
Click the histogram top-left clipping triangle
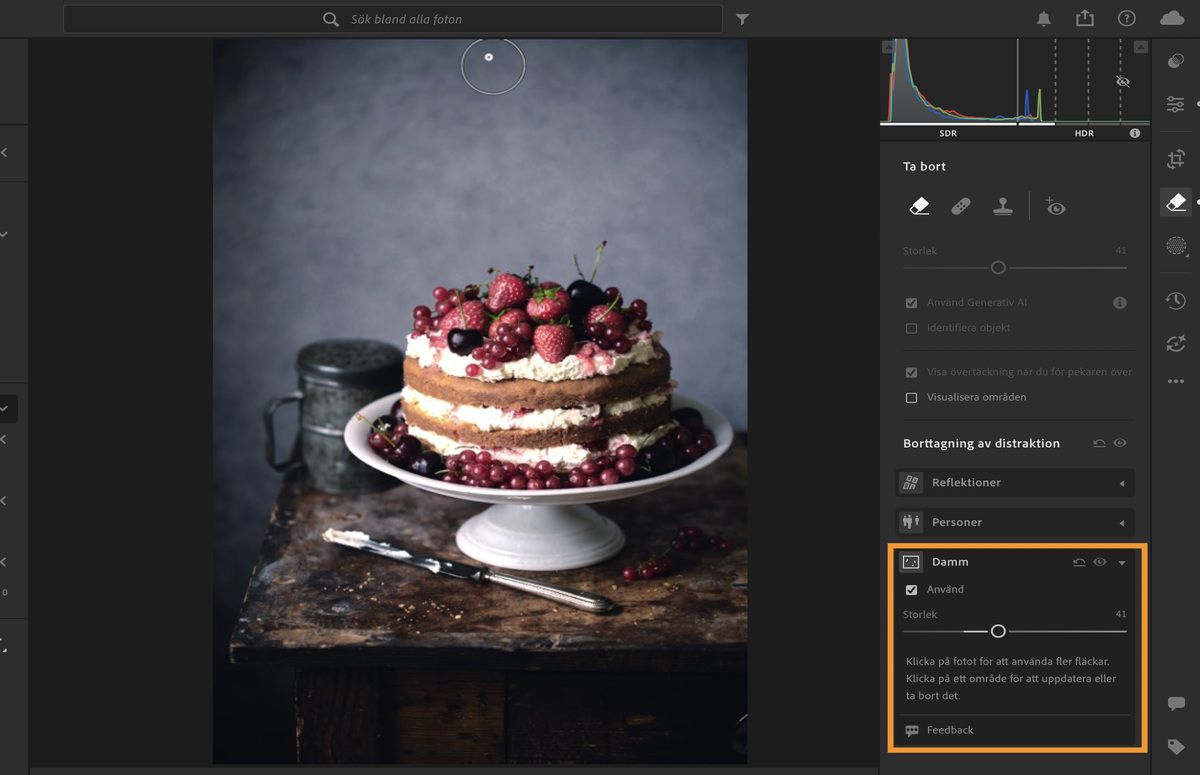[887, 47]
